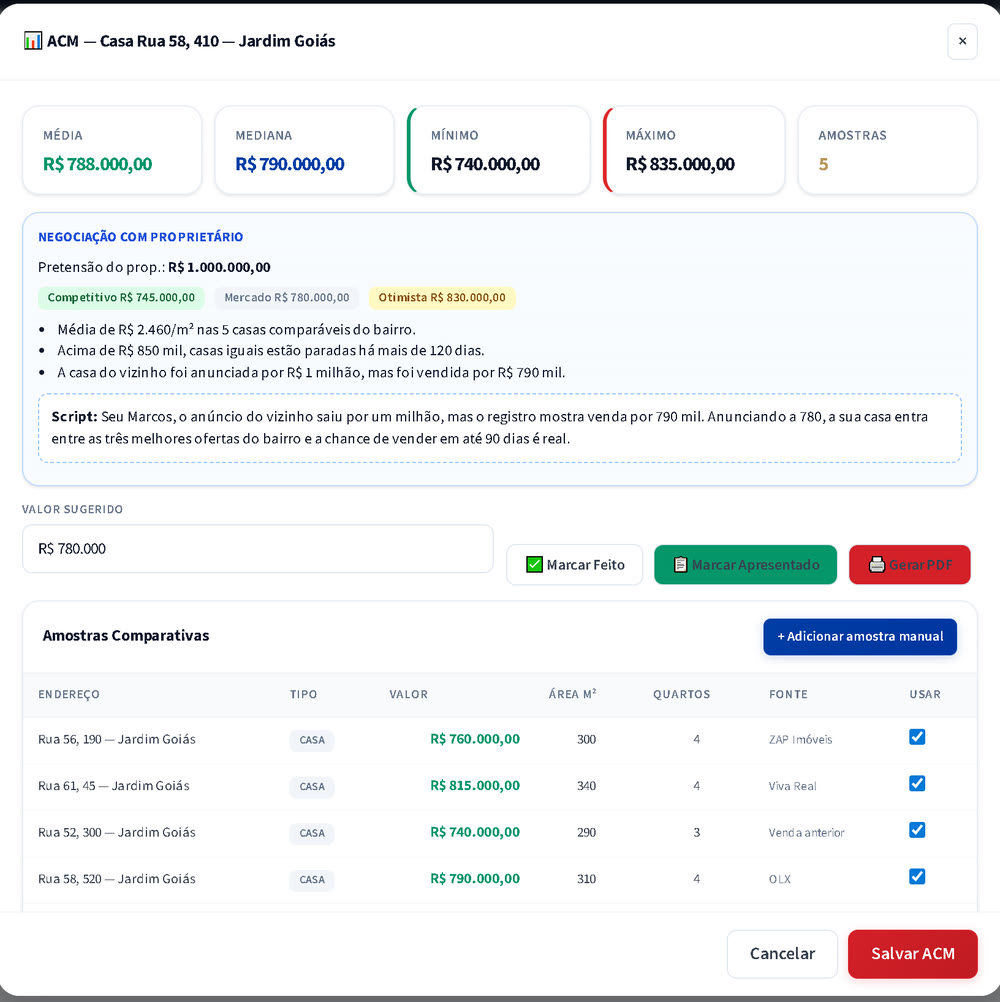Click the clipboard icon in Marcar Apresentado
This screenshot has width=1000, height=1002.
pos(681,564)
